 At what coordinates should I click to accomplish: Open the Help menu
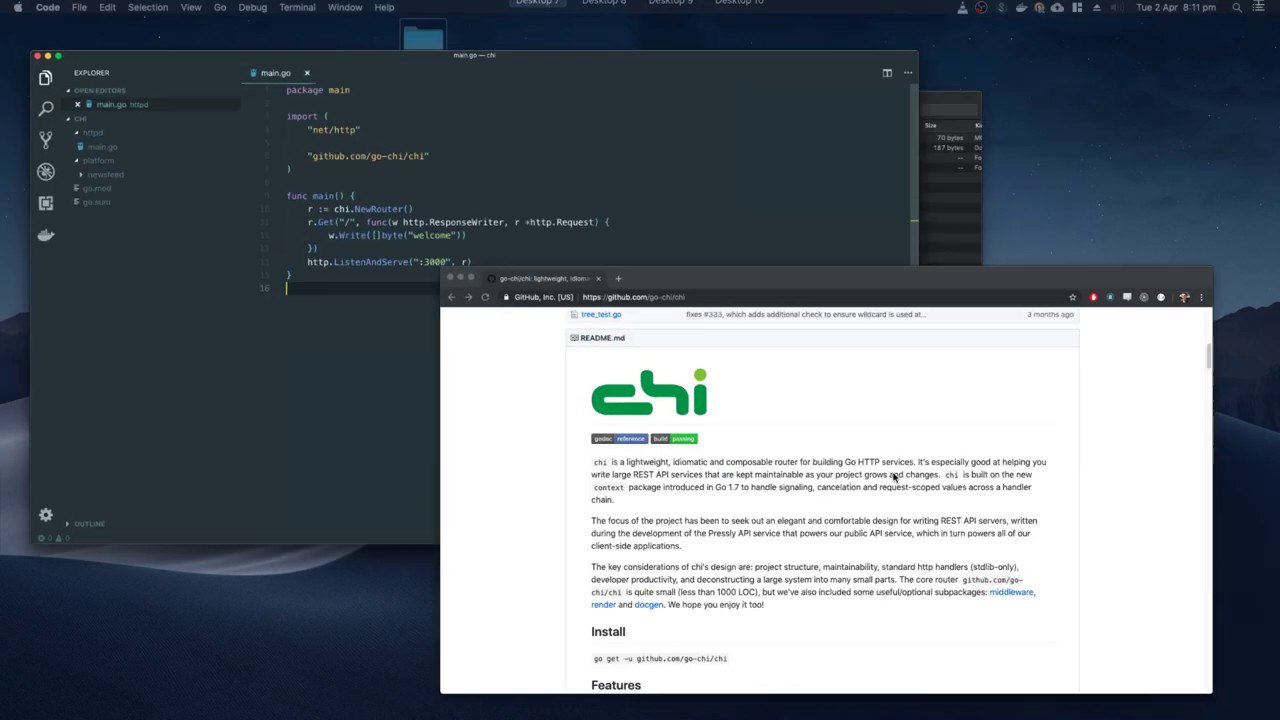point(384,7)
